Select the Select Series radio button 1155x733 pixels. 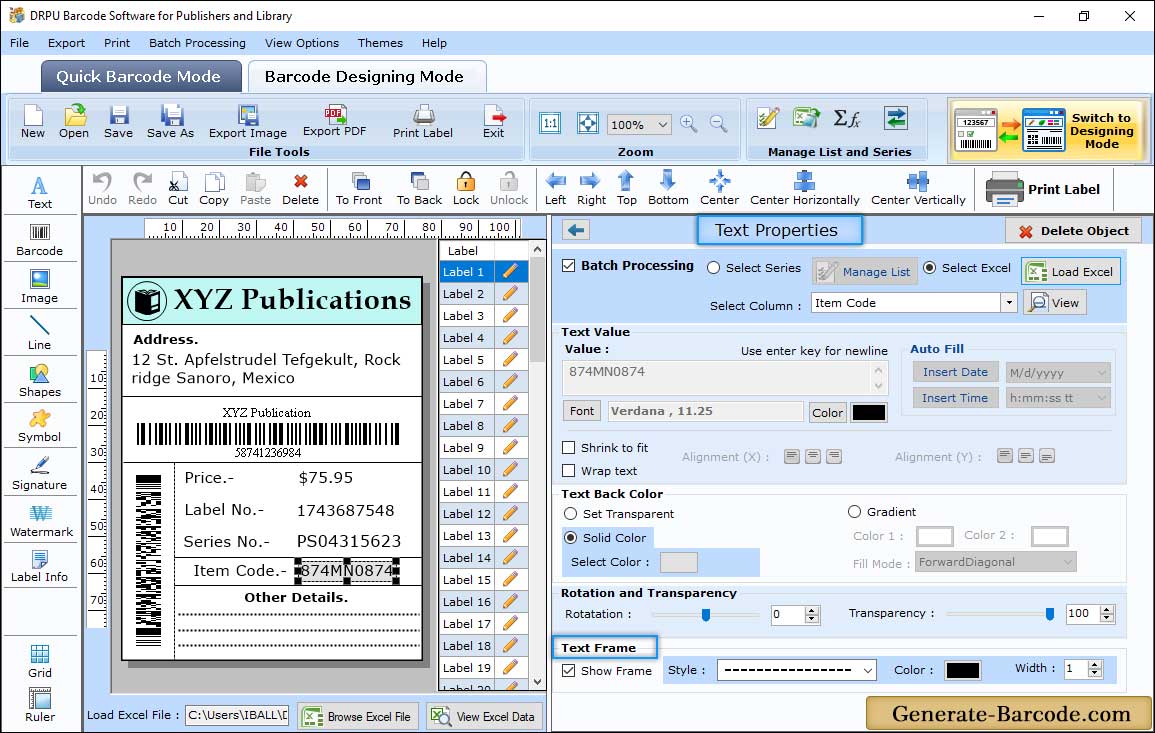[x=713, y=268]
